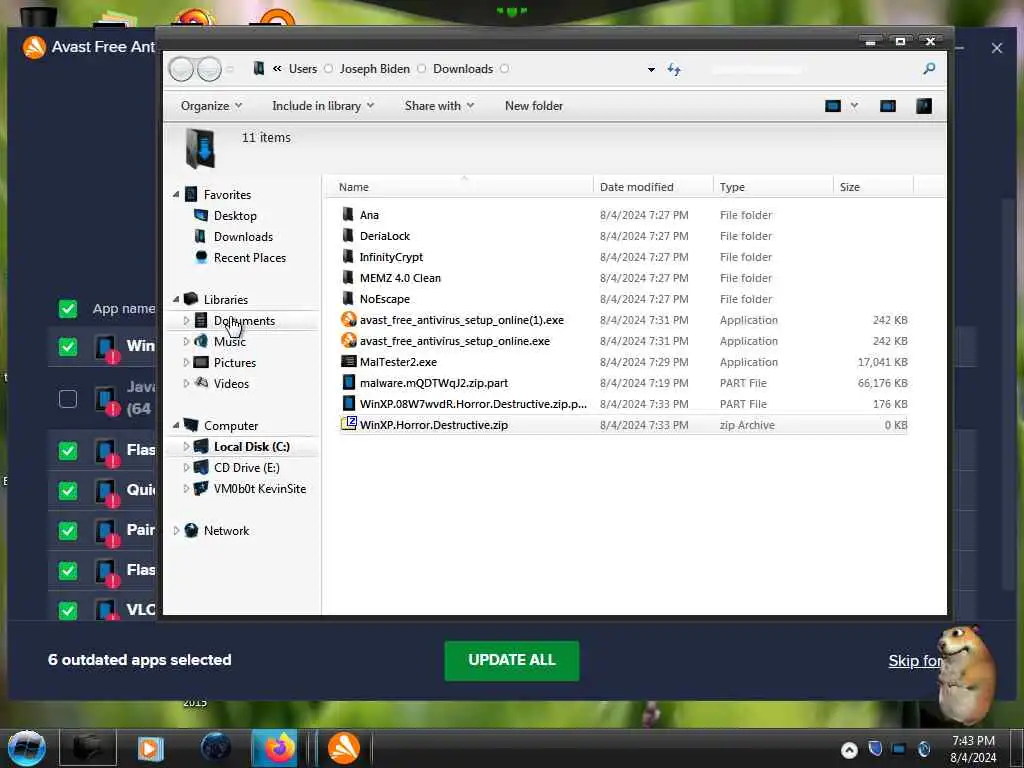The image size is (1024, 768).
Task: Collapse the Libraries tree section
Action: coord(176,299)
